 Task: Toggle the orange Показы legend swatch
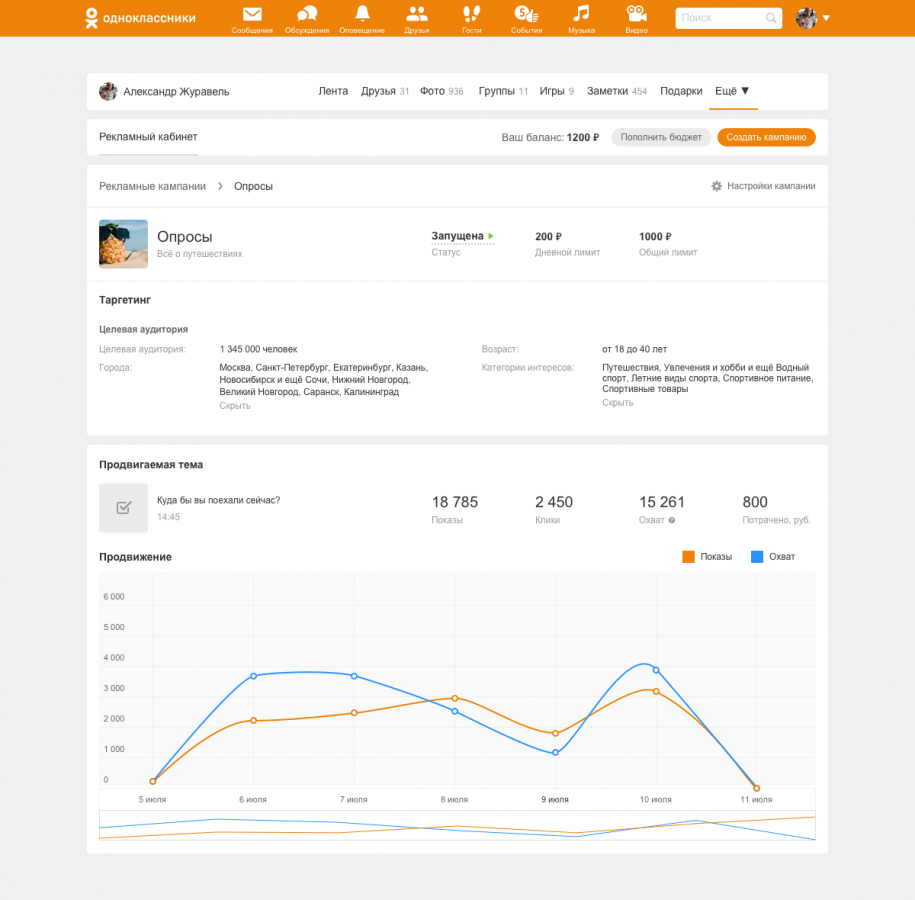tap(689, 557)
